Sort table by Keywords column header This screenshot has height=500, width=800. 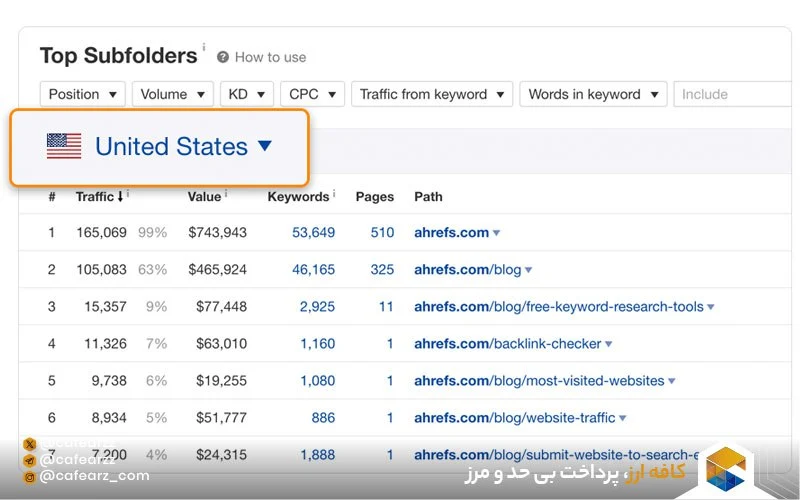298,196
